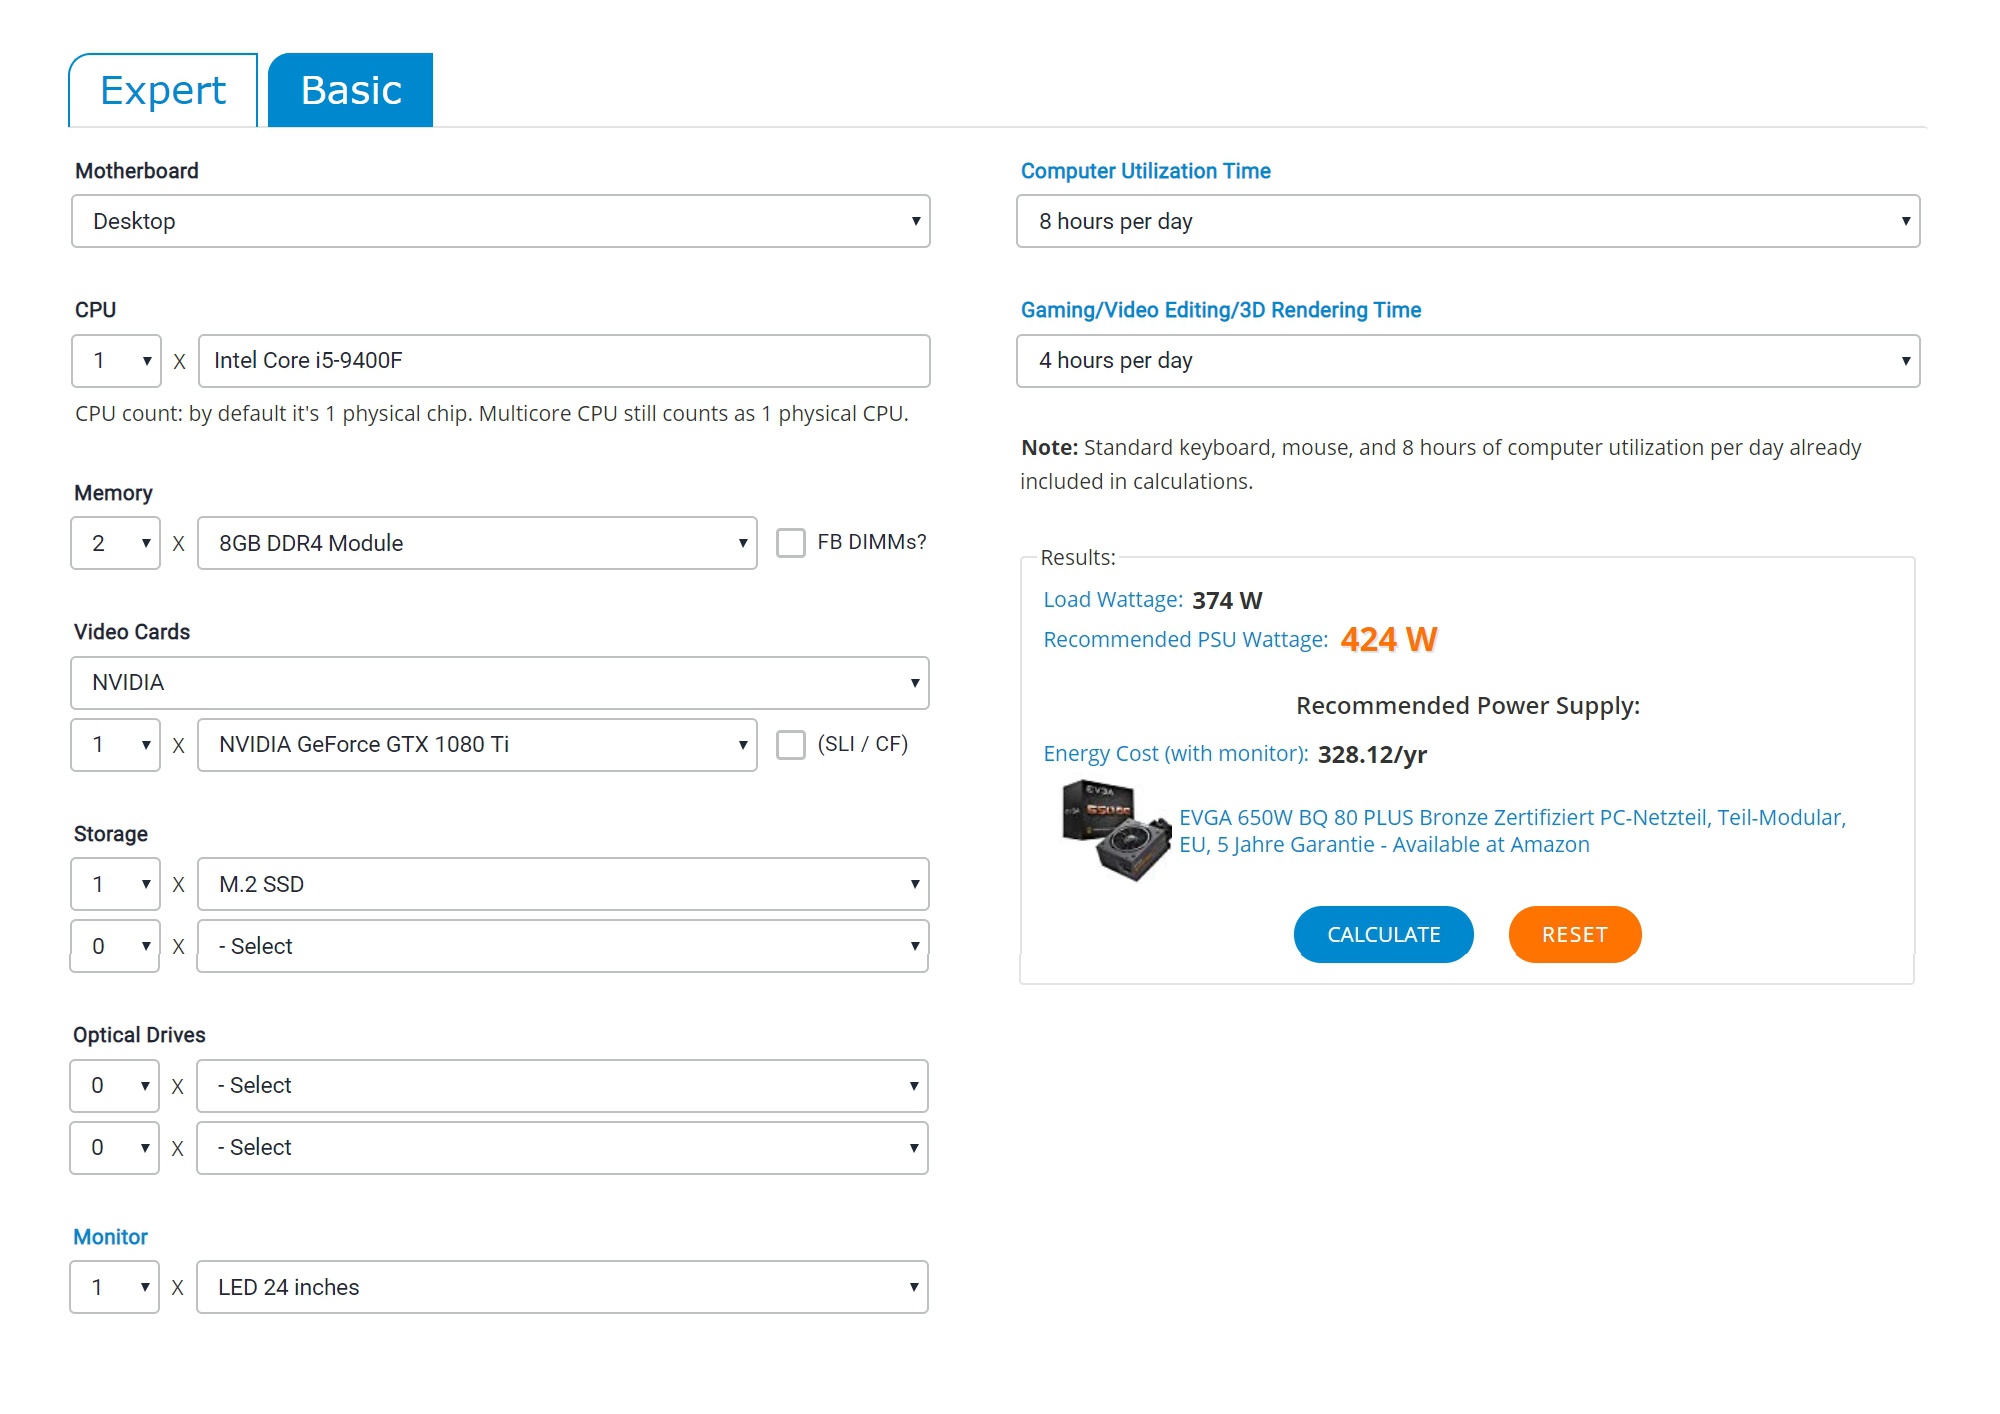Open the video card quantity dropdown
This screenshot has height=1414, width=2000.
pyautogui.click(x=116, y=745)
